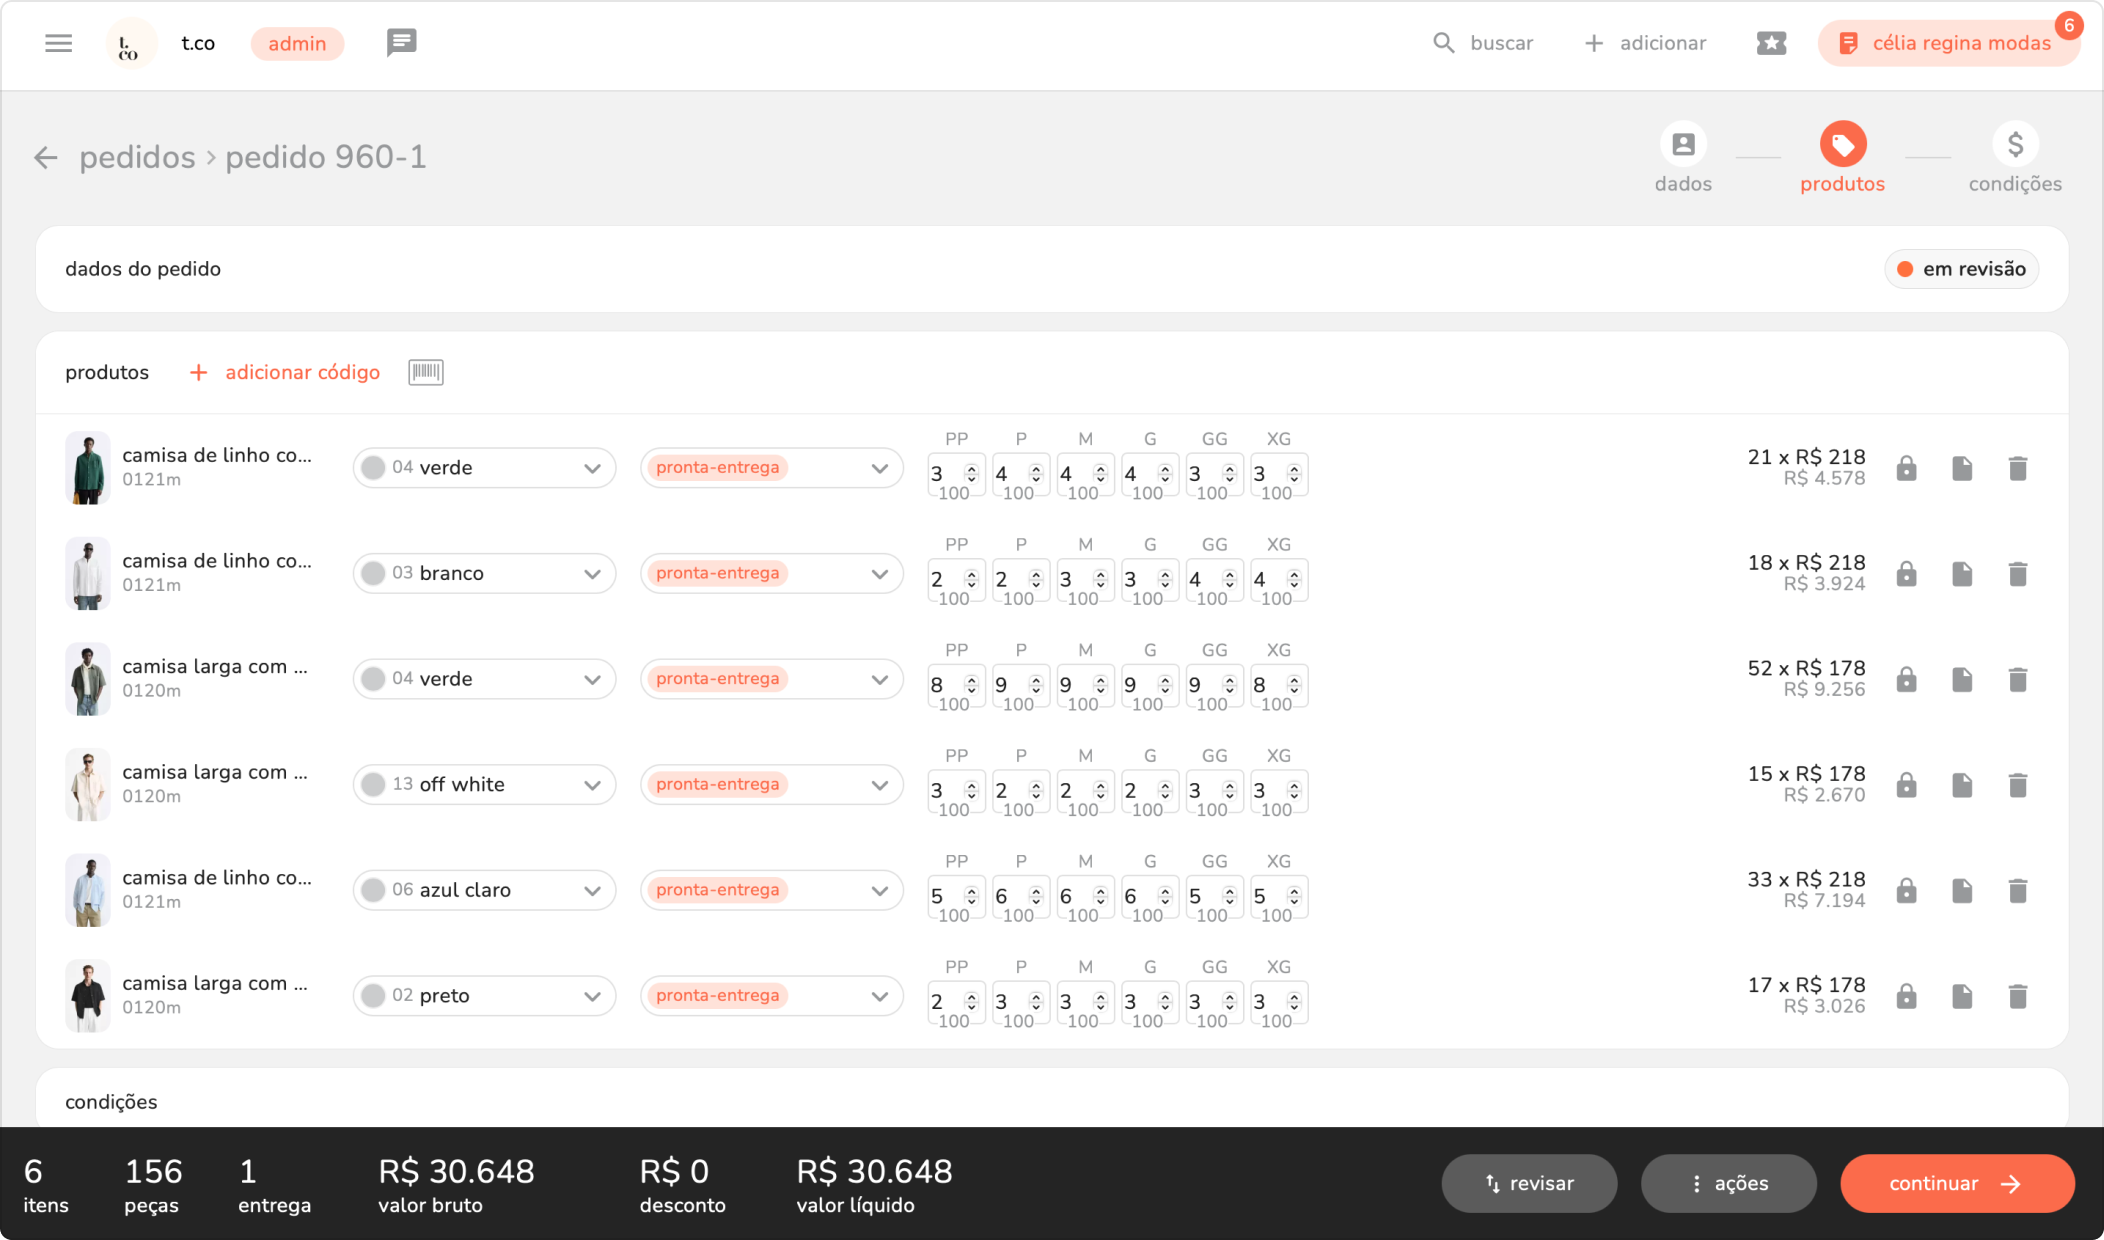This screenshot has height=1240, width=2104.
Task: Open the search (buscar) icon
Action: click(1443, 43)
